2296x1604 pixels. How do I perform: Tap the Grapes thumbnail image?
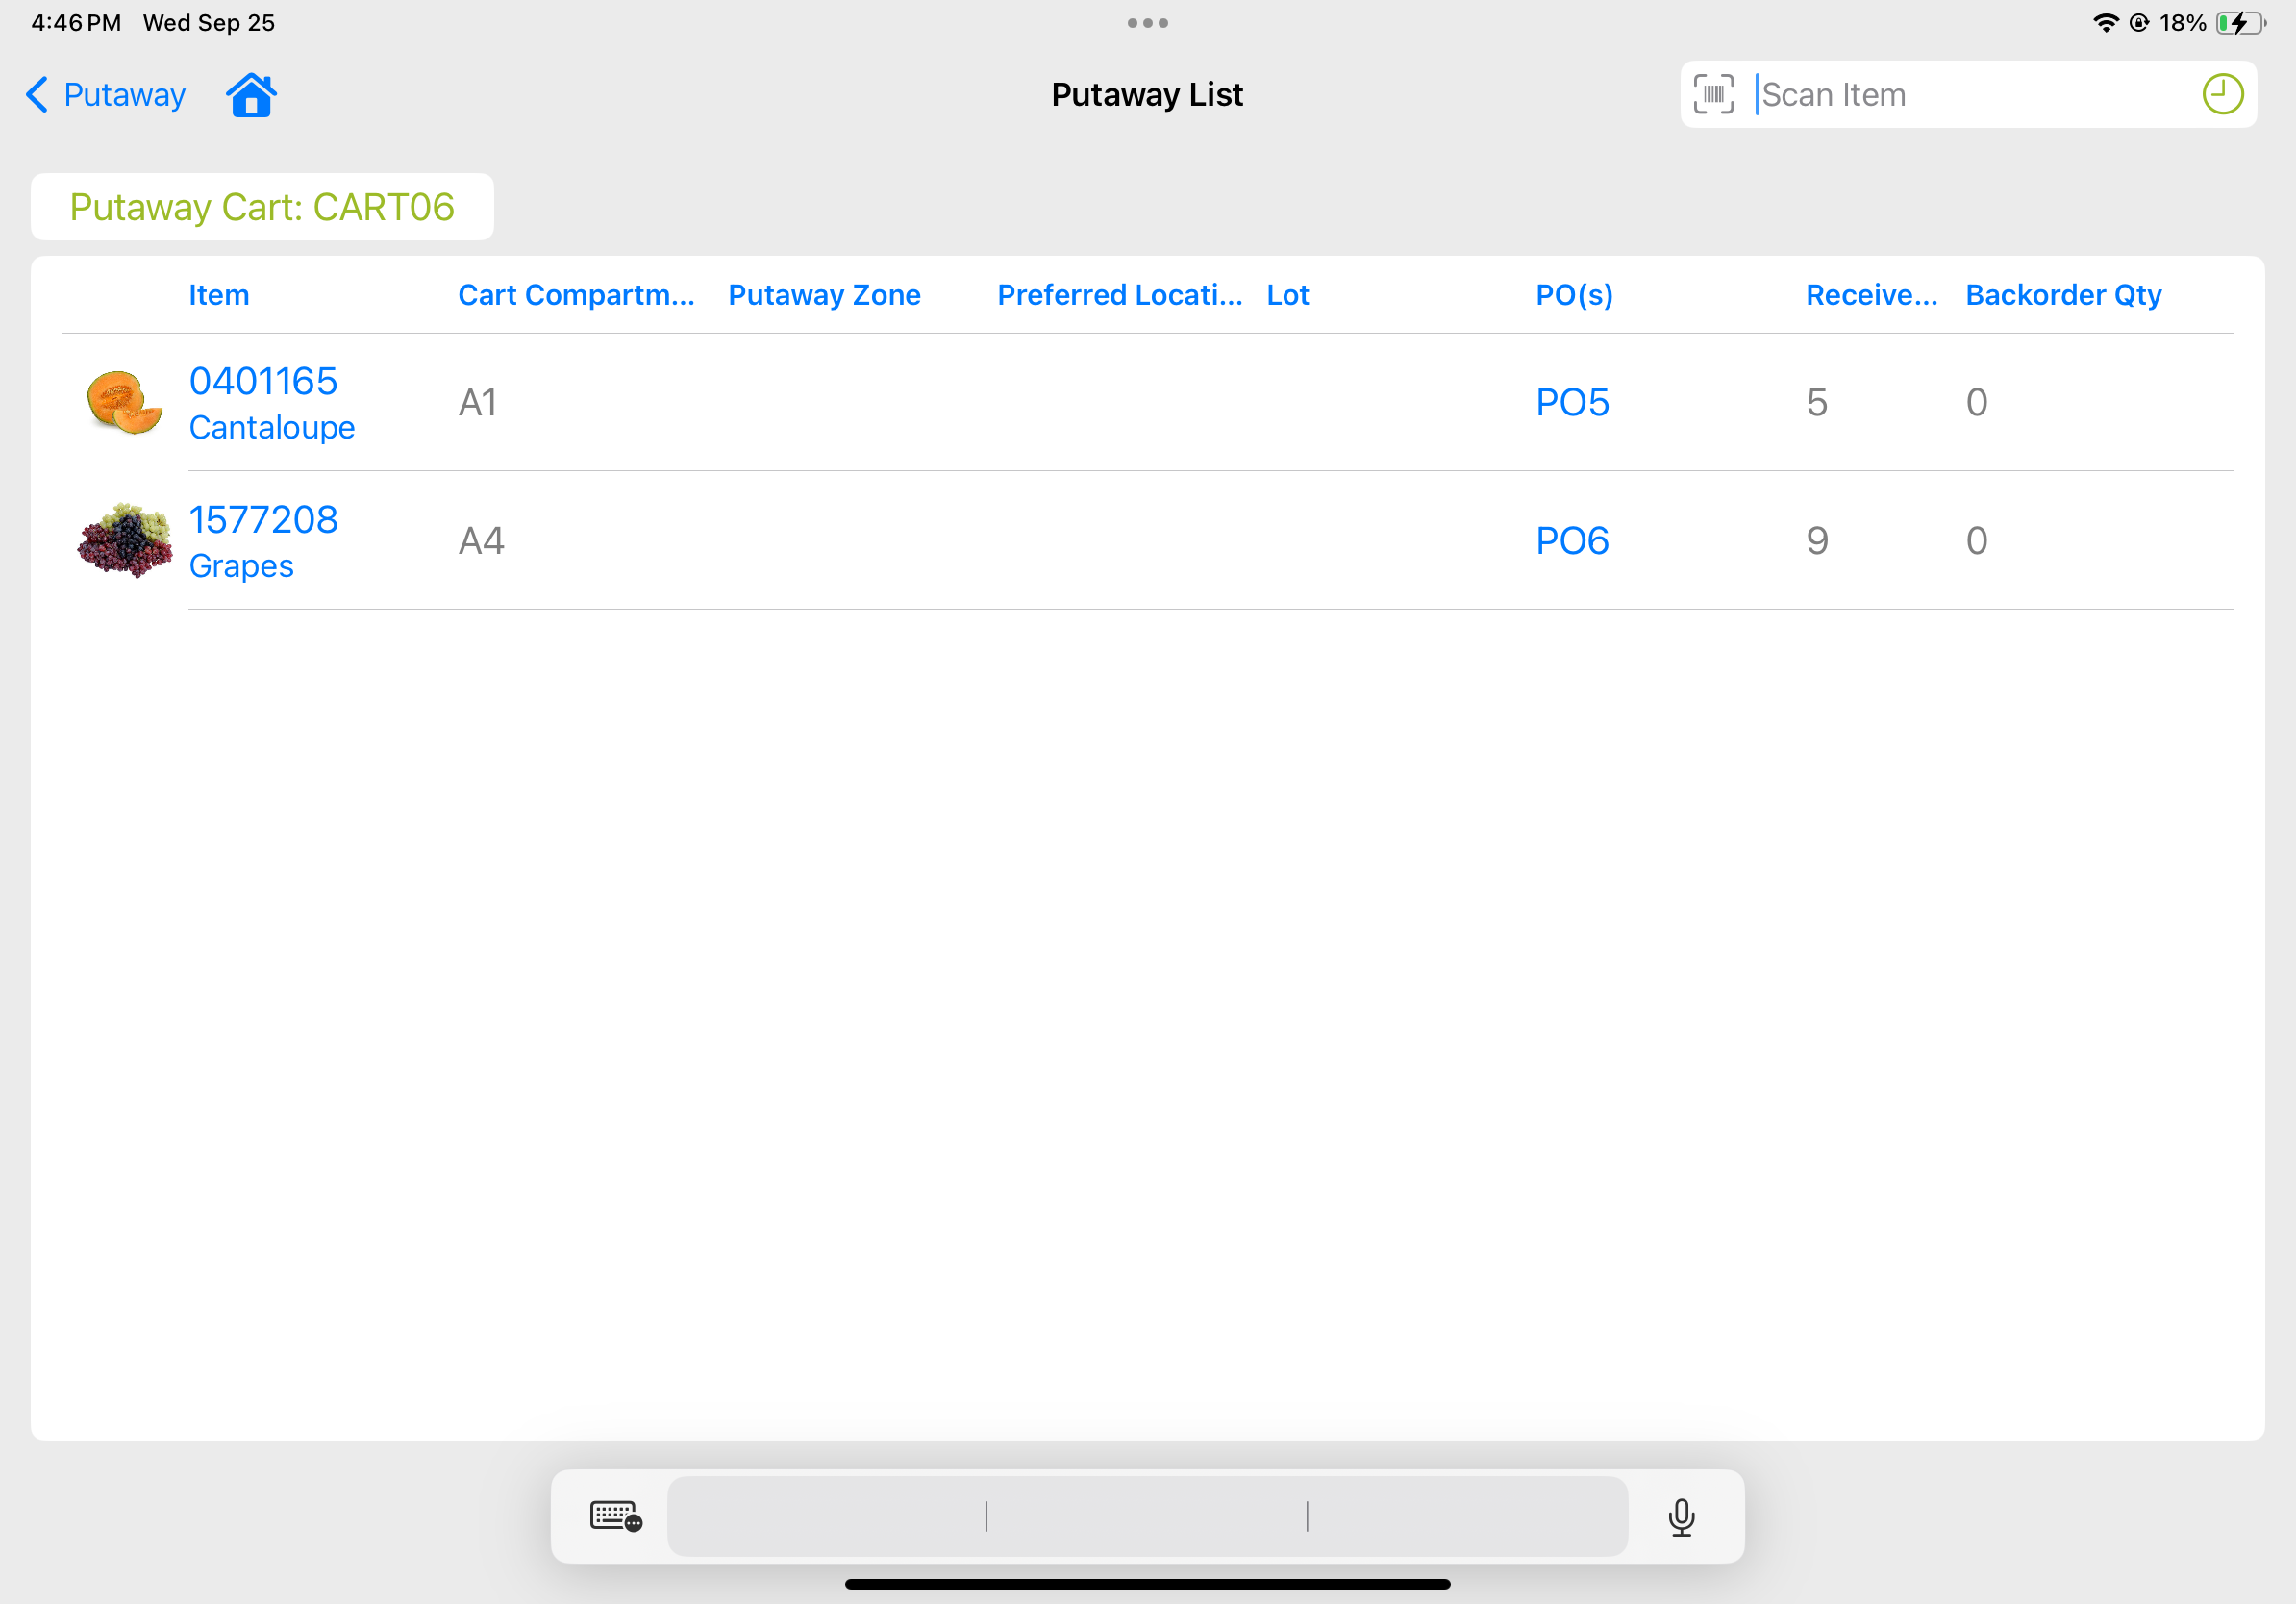point(124,541)
